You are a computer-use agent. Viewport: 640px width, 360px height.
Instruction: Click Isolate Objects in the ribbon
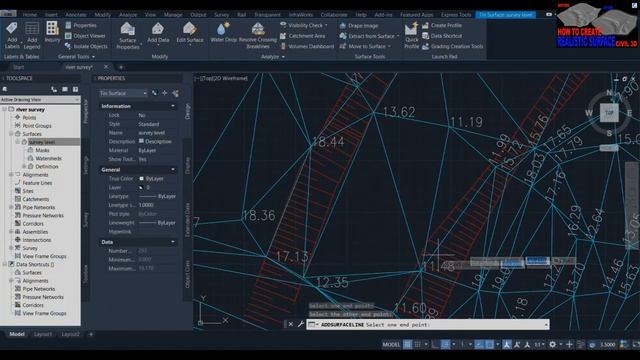(86, 47)
